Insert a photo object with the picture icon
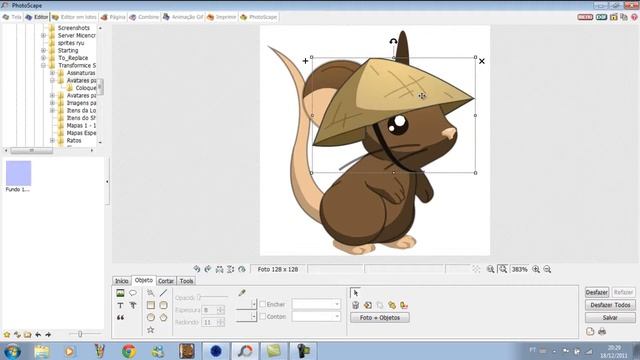Viewport: 640px width, 360px height. click(120, 293)
